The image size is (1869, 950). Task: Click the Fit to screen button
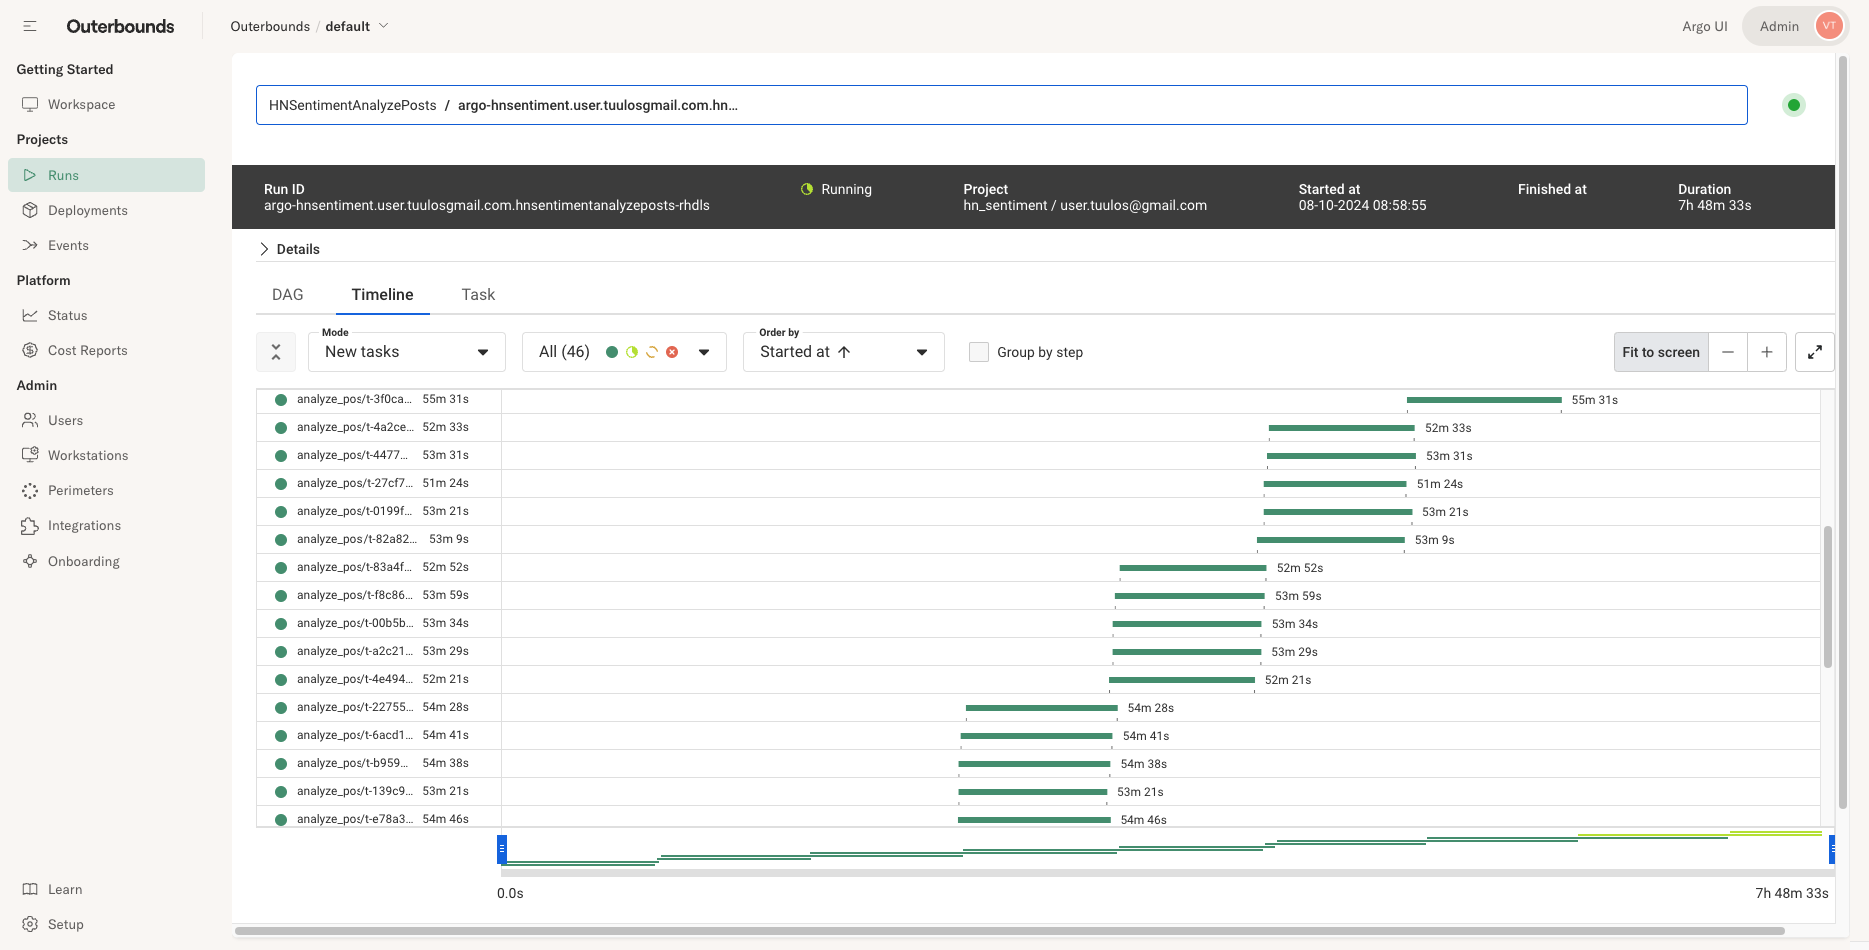click(1661, 352)
